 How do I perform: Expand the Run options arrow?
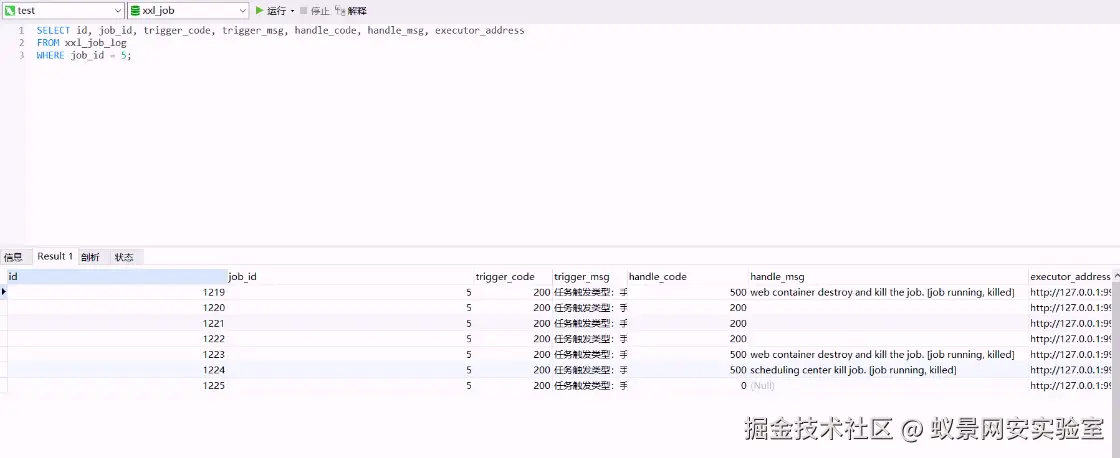293,11
